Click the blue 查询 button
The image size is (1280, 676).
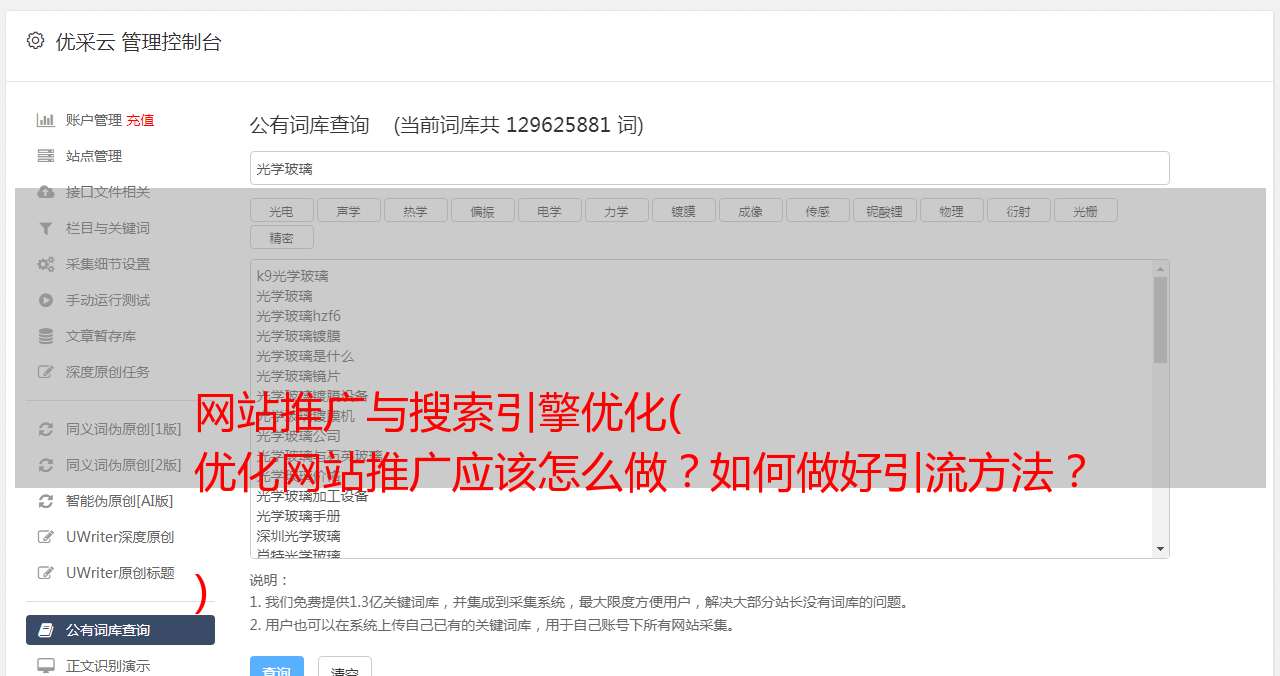pos(277,667)
